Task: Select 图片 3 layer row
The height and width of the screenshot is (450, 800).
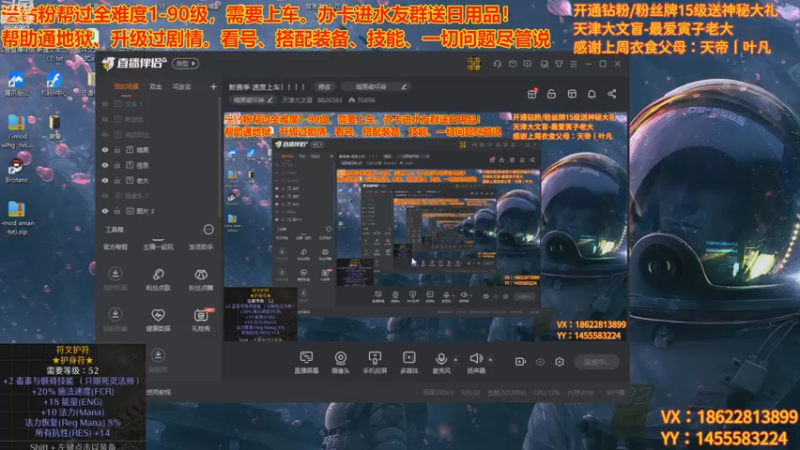Action: pos(159,211)
